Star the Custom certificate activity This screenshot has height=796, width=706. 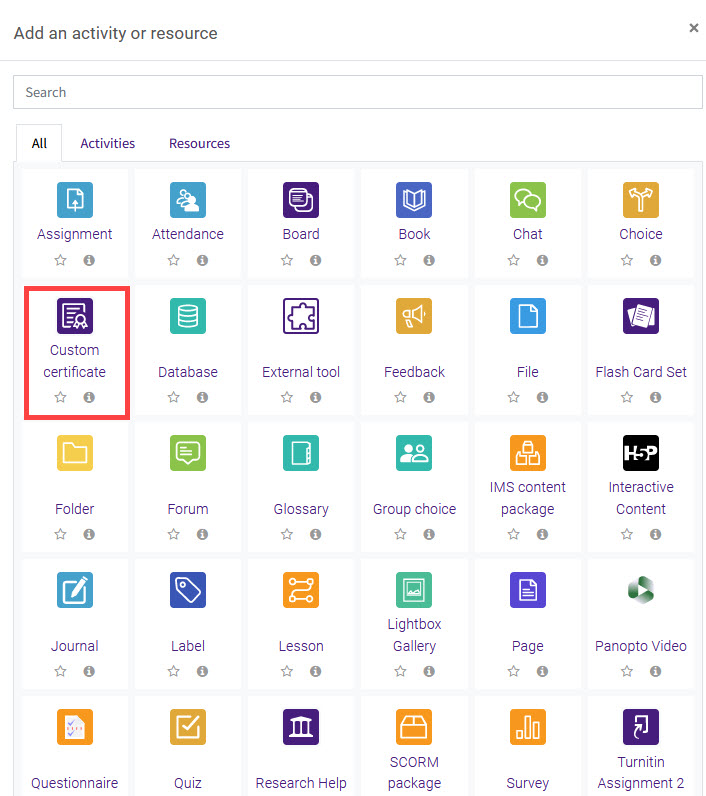(x=60, y=397)
